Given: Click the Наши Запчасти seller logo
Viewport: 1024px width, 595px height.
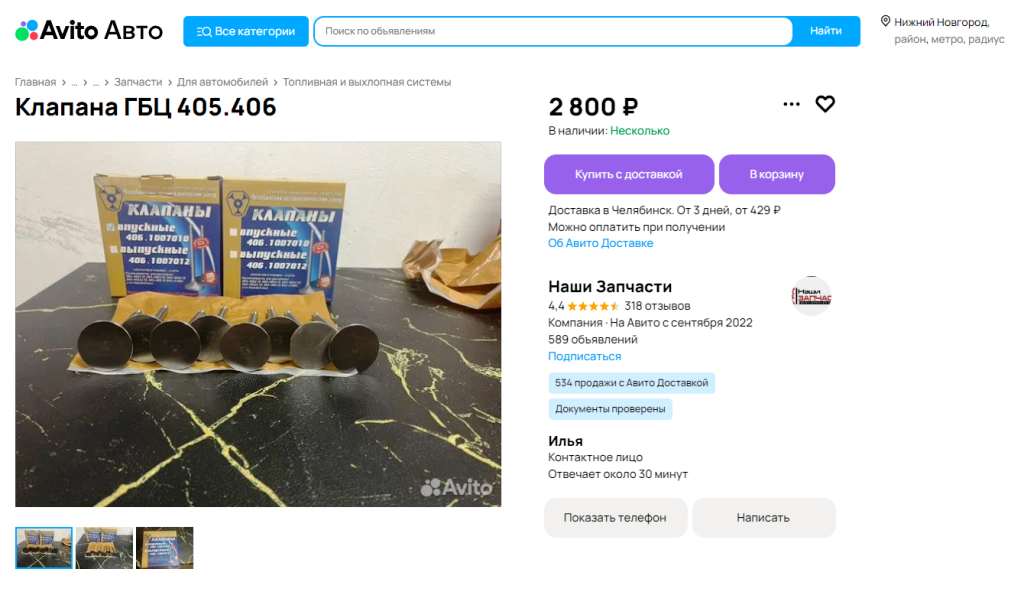Looking at the screenshot, I should [811, 295].
